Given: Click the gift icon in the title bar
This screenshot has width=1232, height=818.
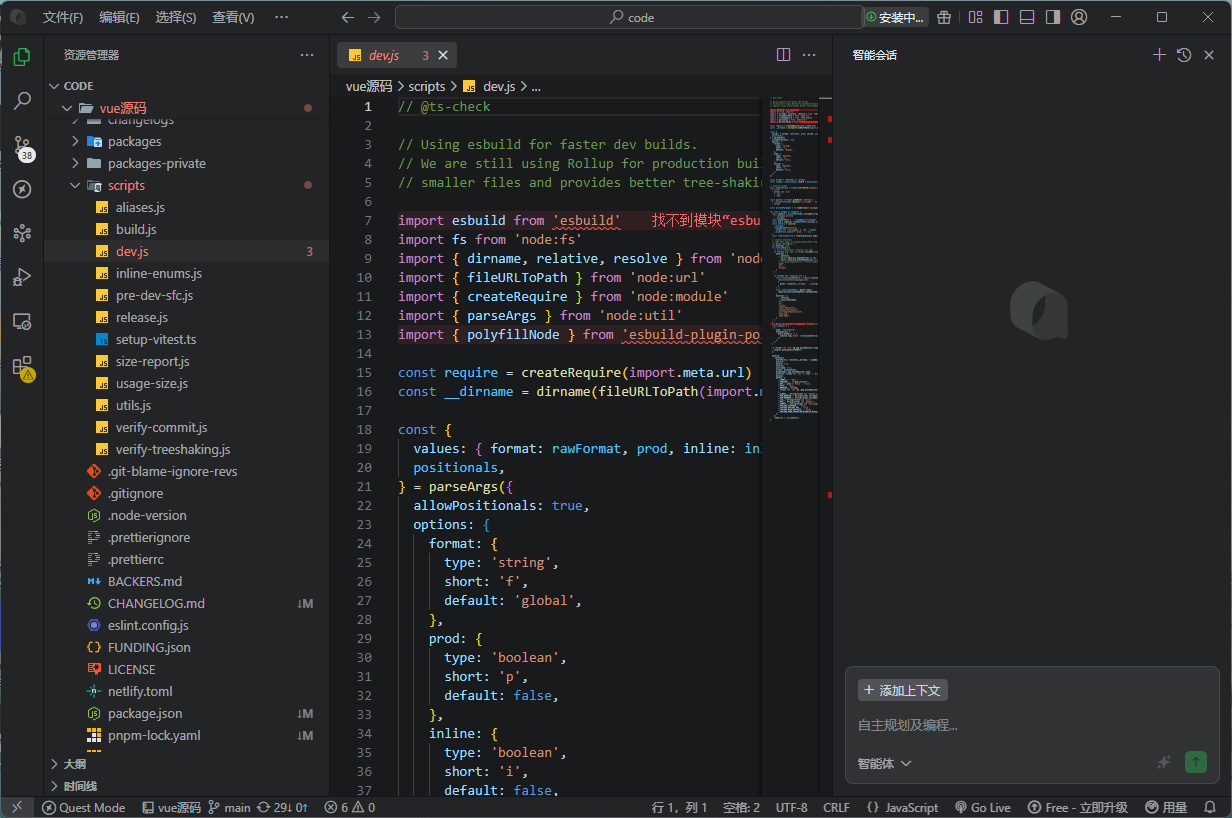Looking at the screenshot, I should [x=943, y=17].
